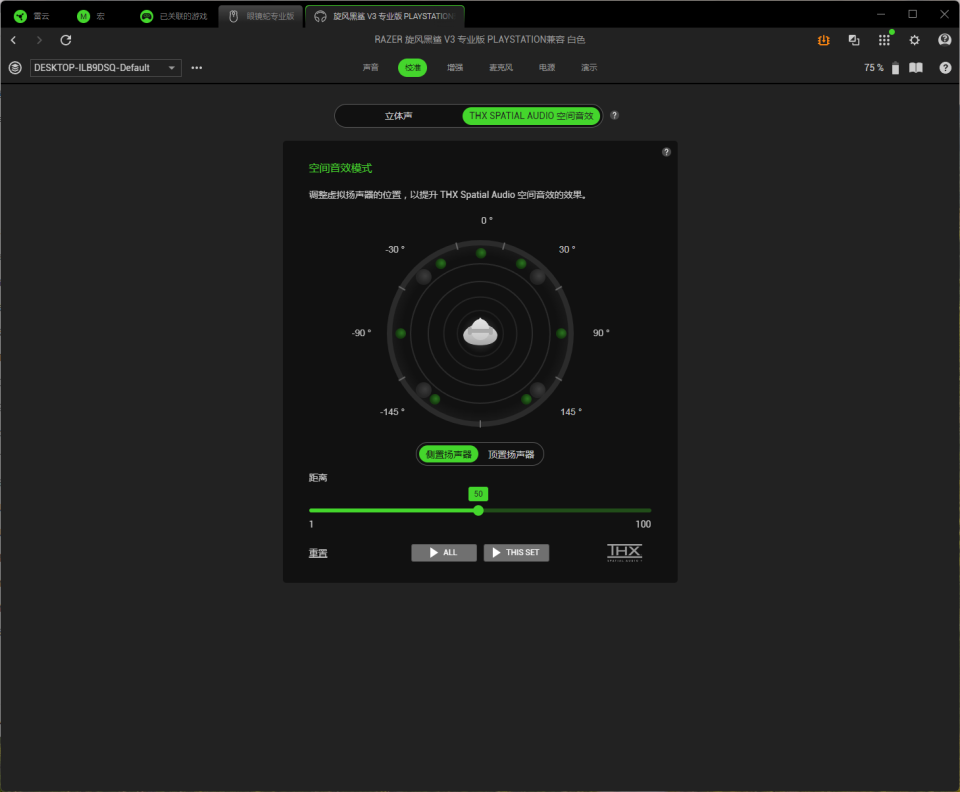Go forward with the right arrow
This screenshot has height=792, width=960.
[x=39, y=40]
